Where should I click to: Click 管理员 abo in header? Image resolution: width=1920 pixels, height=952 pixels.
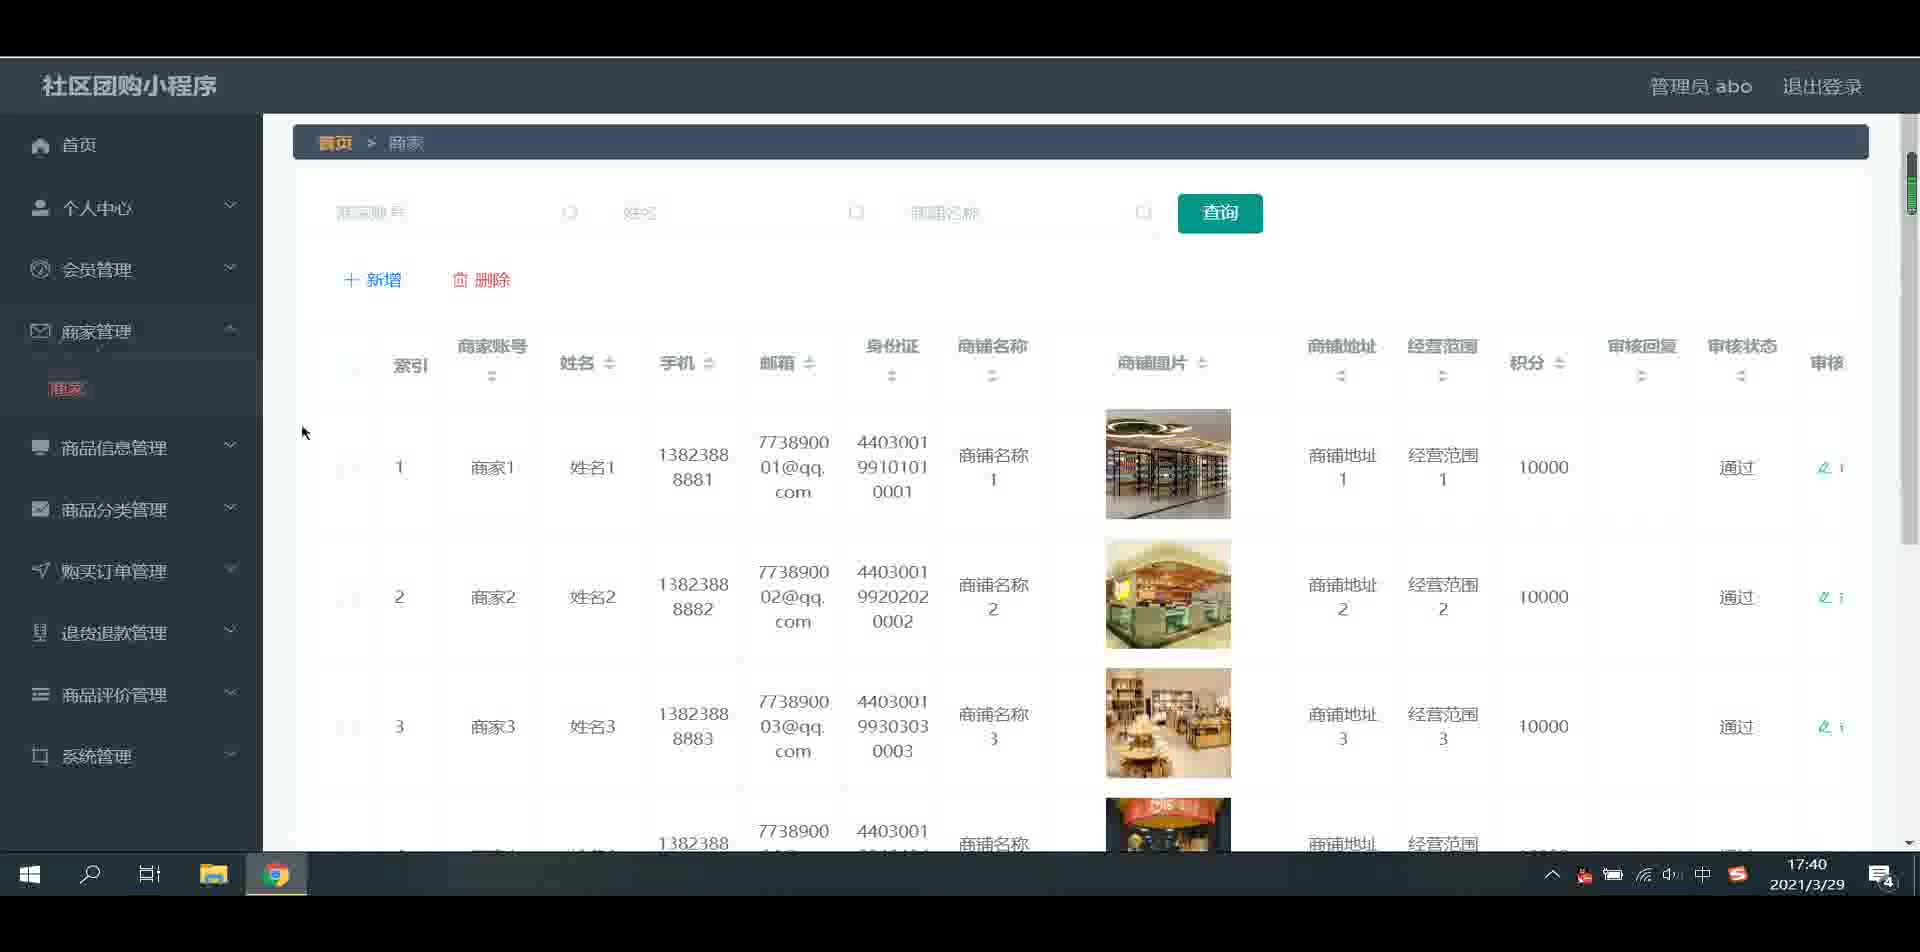1700,87
